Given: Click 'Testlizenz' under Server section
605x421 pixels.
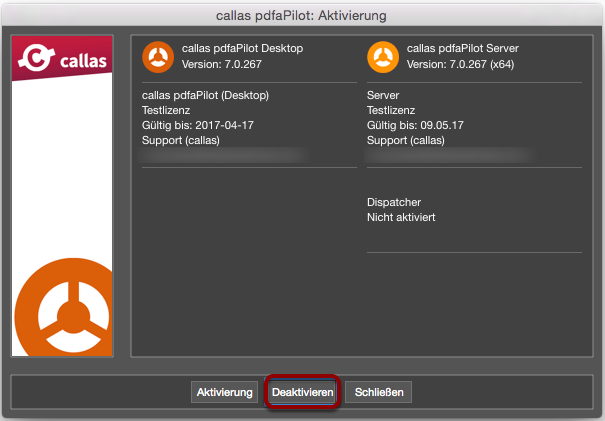Looking at the screenshot, I should coord(391,110).
